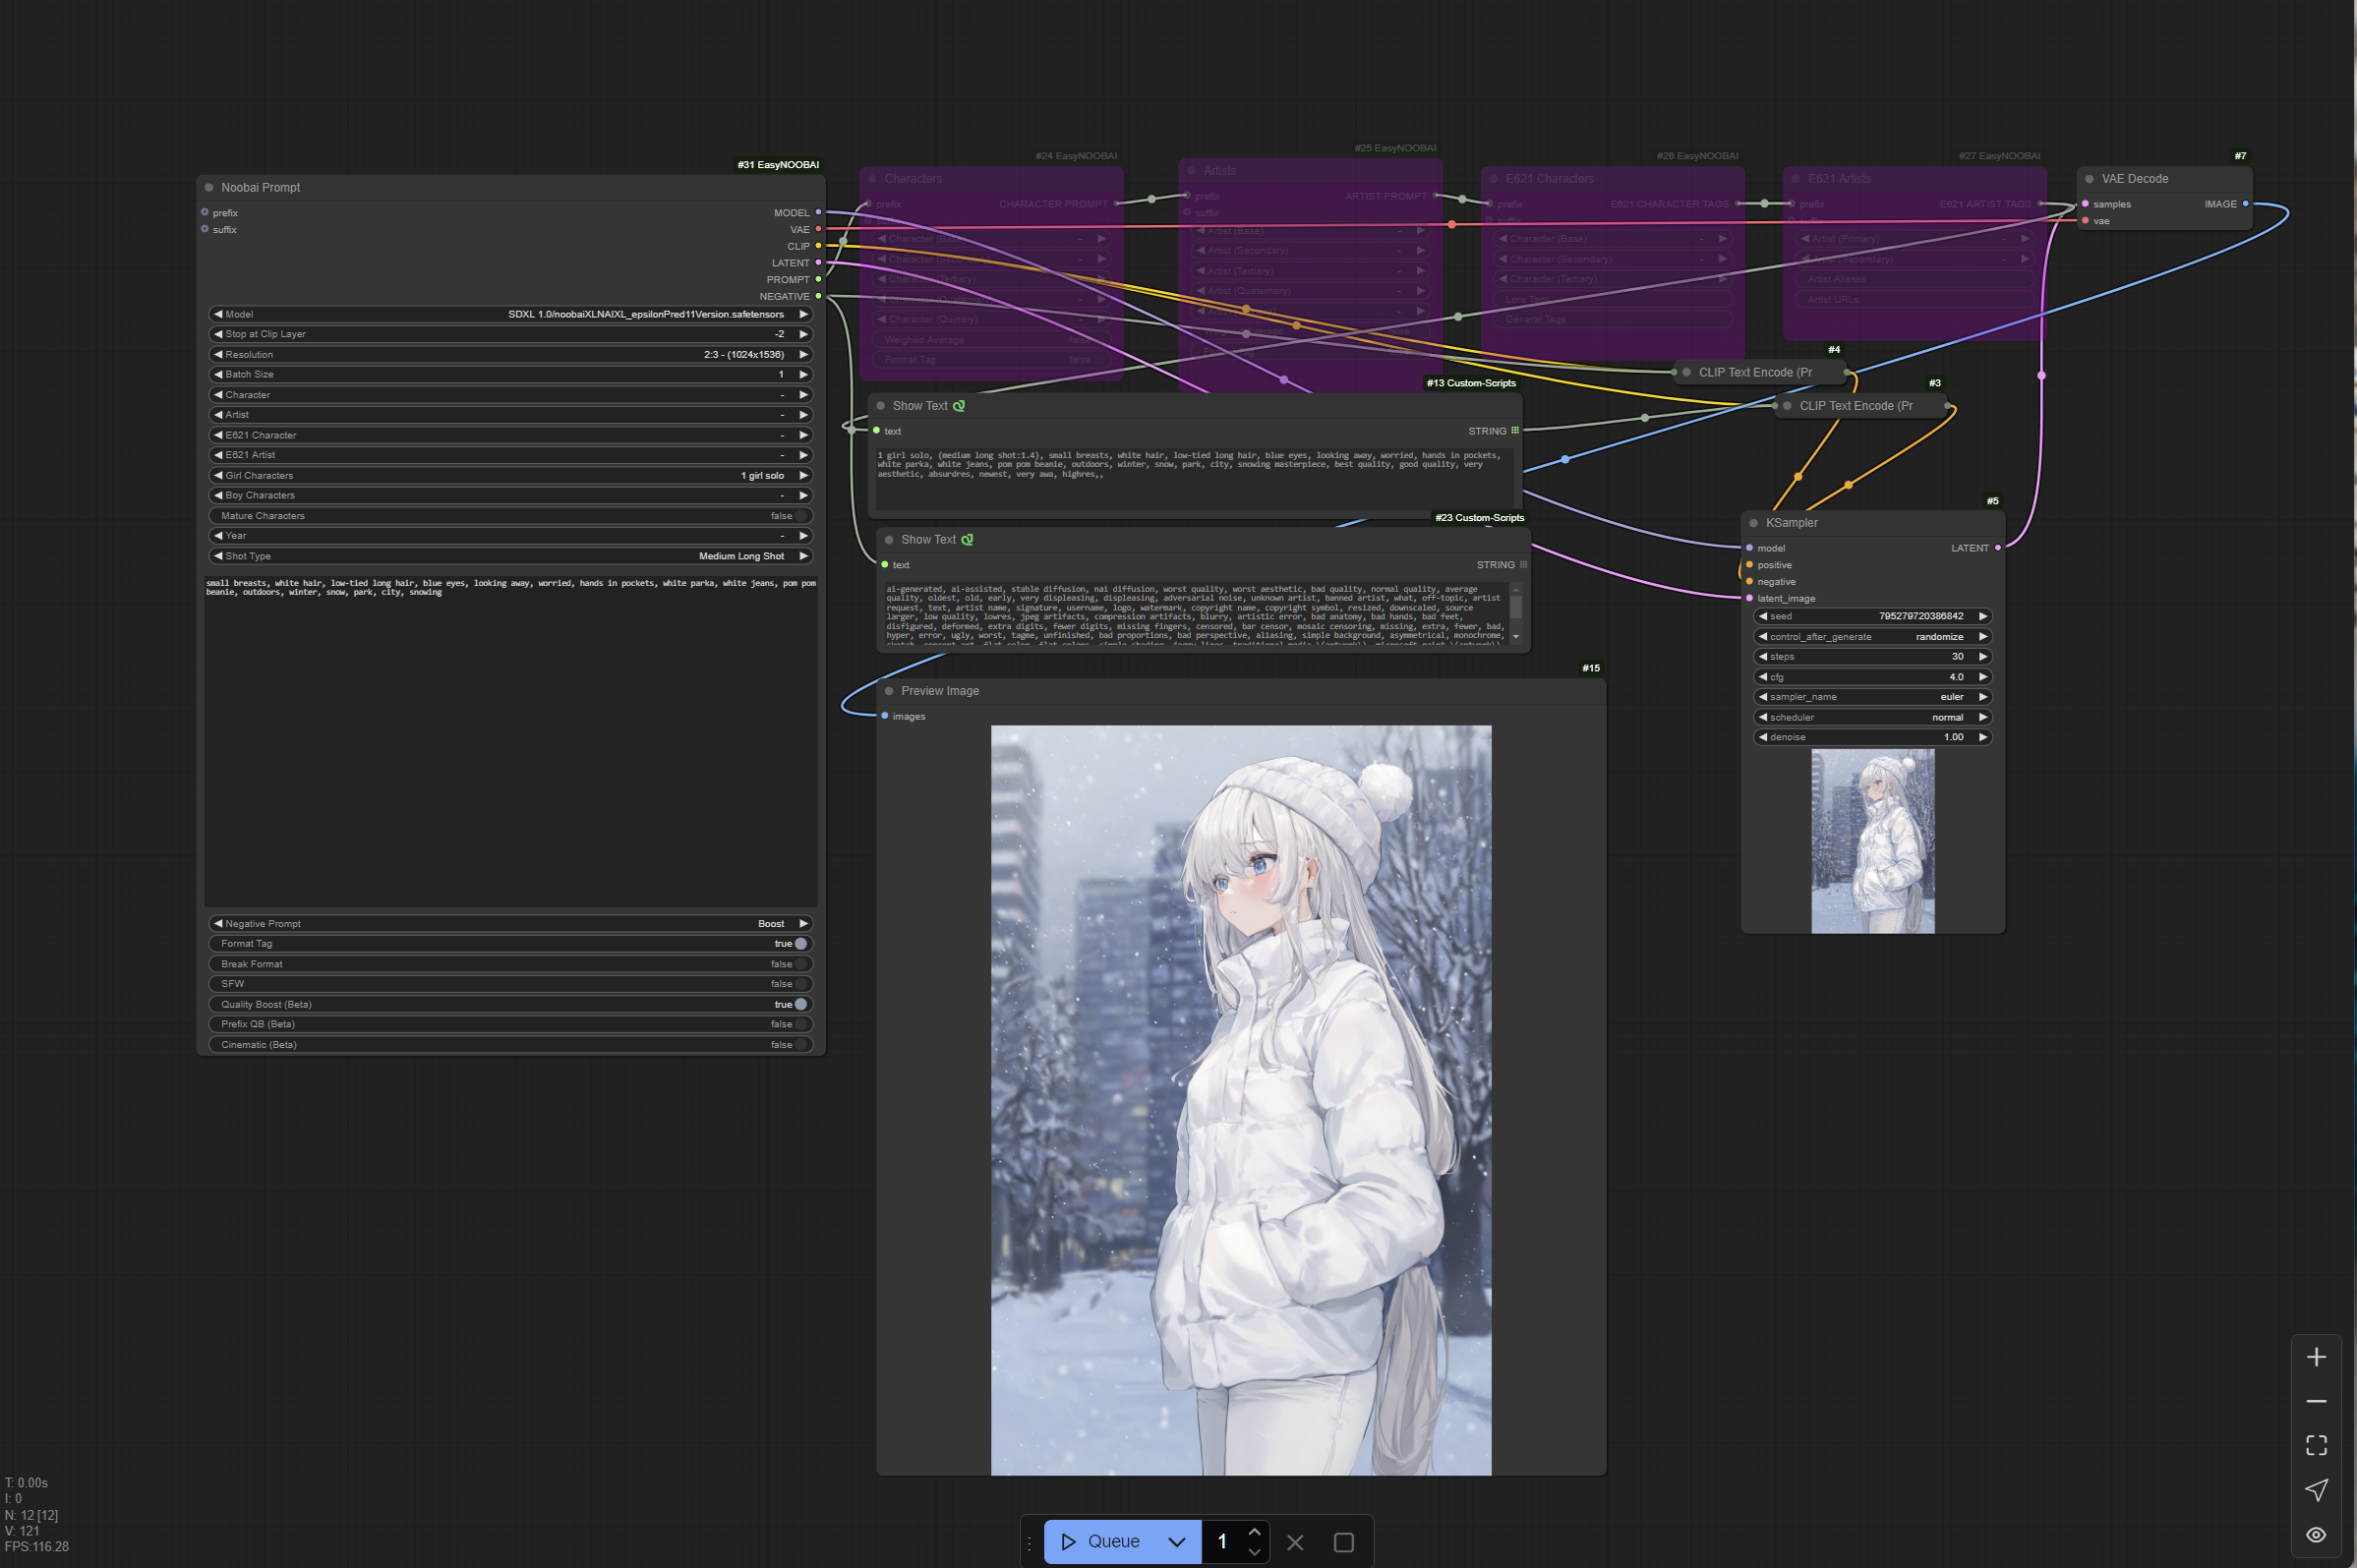
Task: Click the clear pending tasks square icon
Action: 1344,1542
